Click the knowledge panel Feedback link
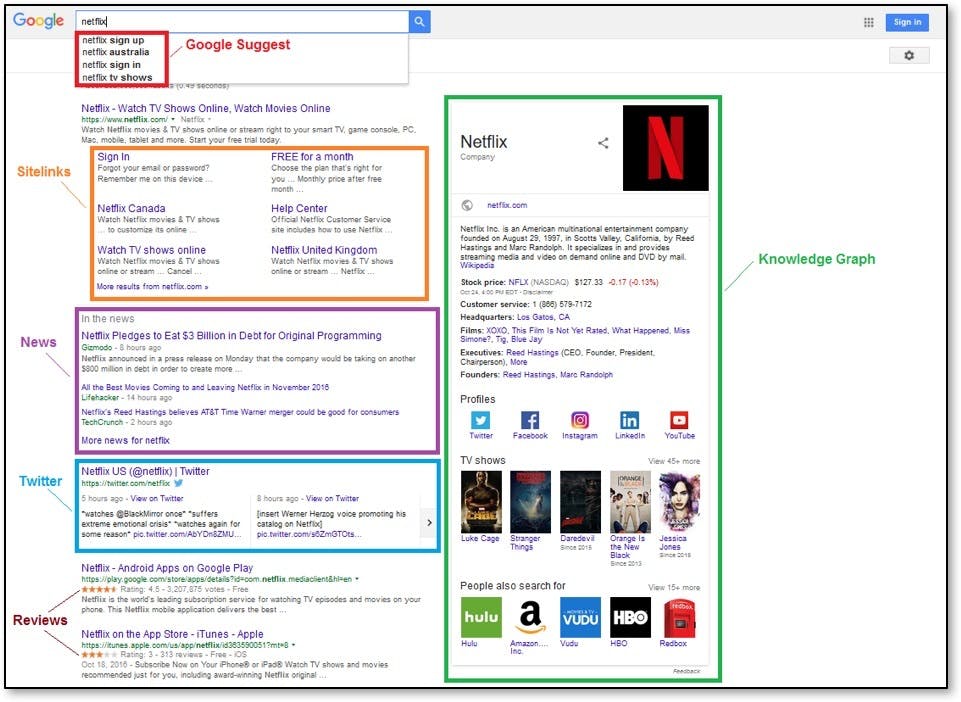 point(686,671)
